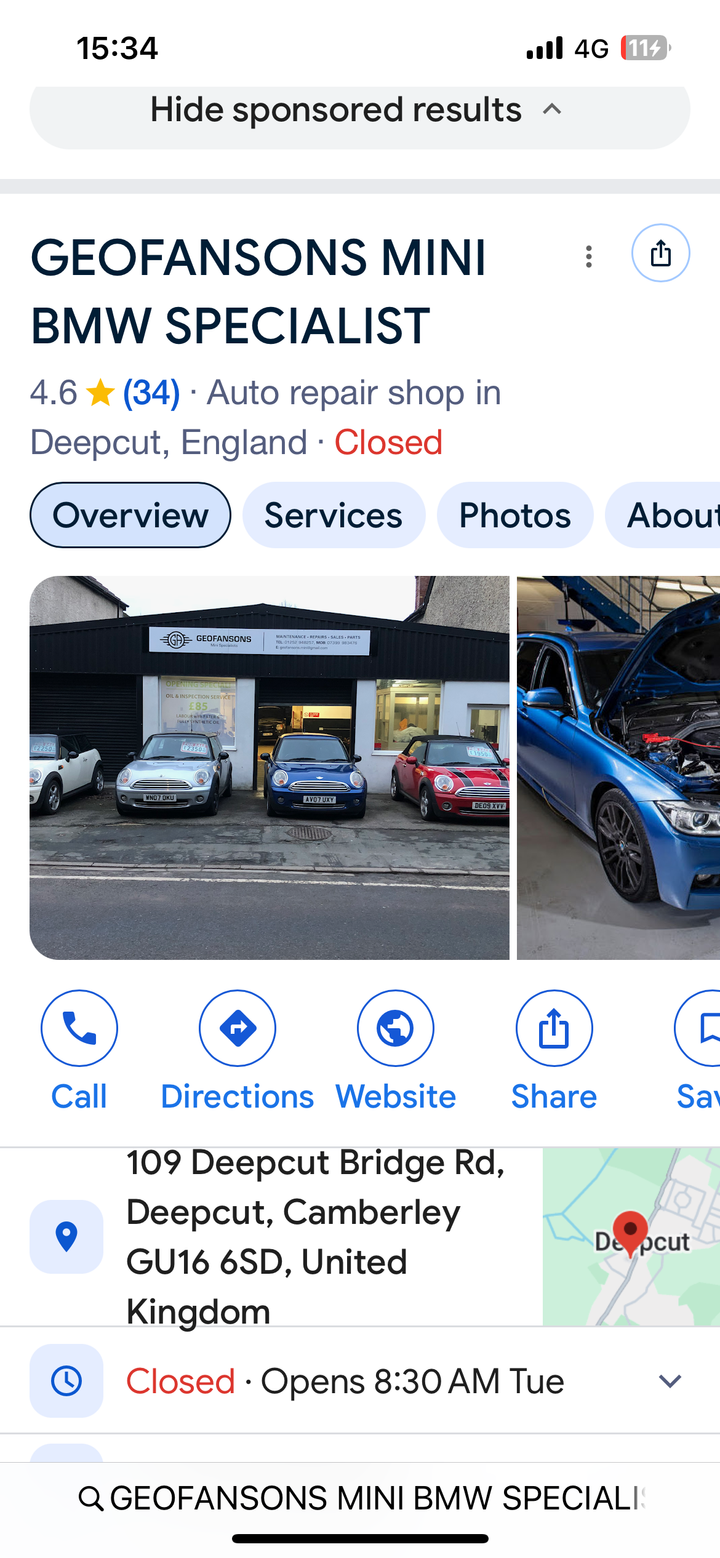Open the garage storefront photo
720x1558 pixels.
tap(269, 767)
